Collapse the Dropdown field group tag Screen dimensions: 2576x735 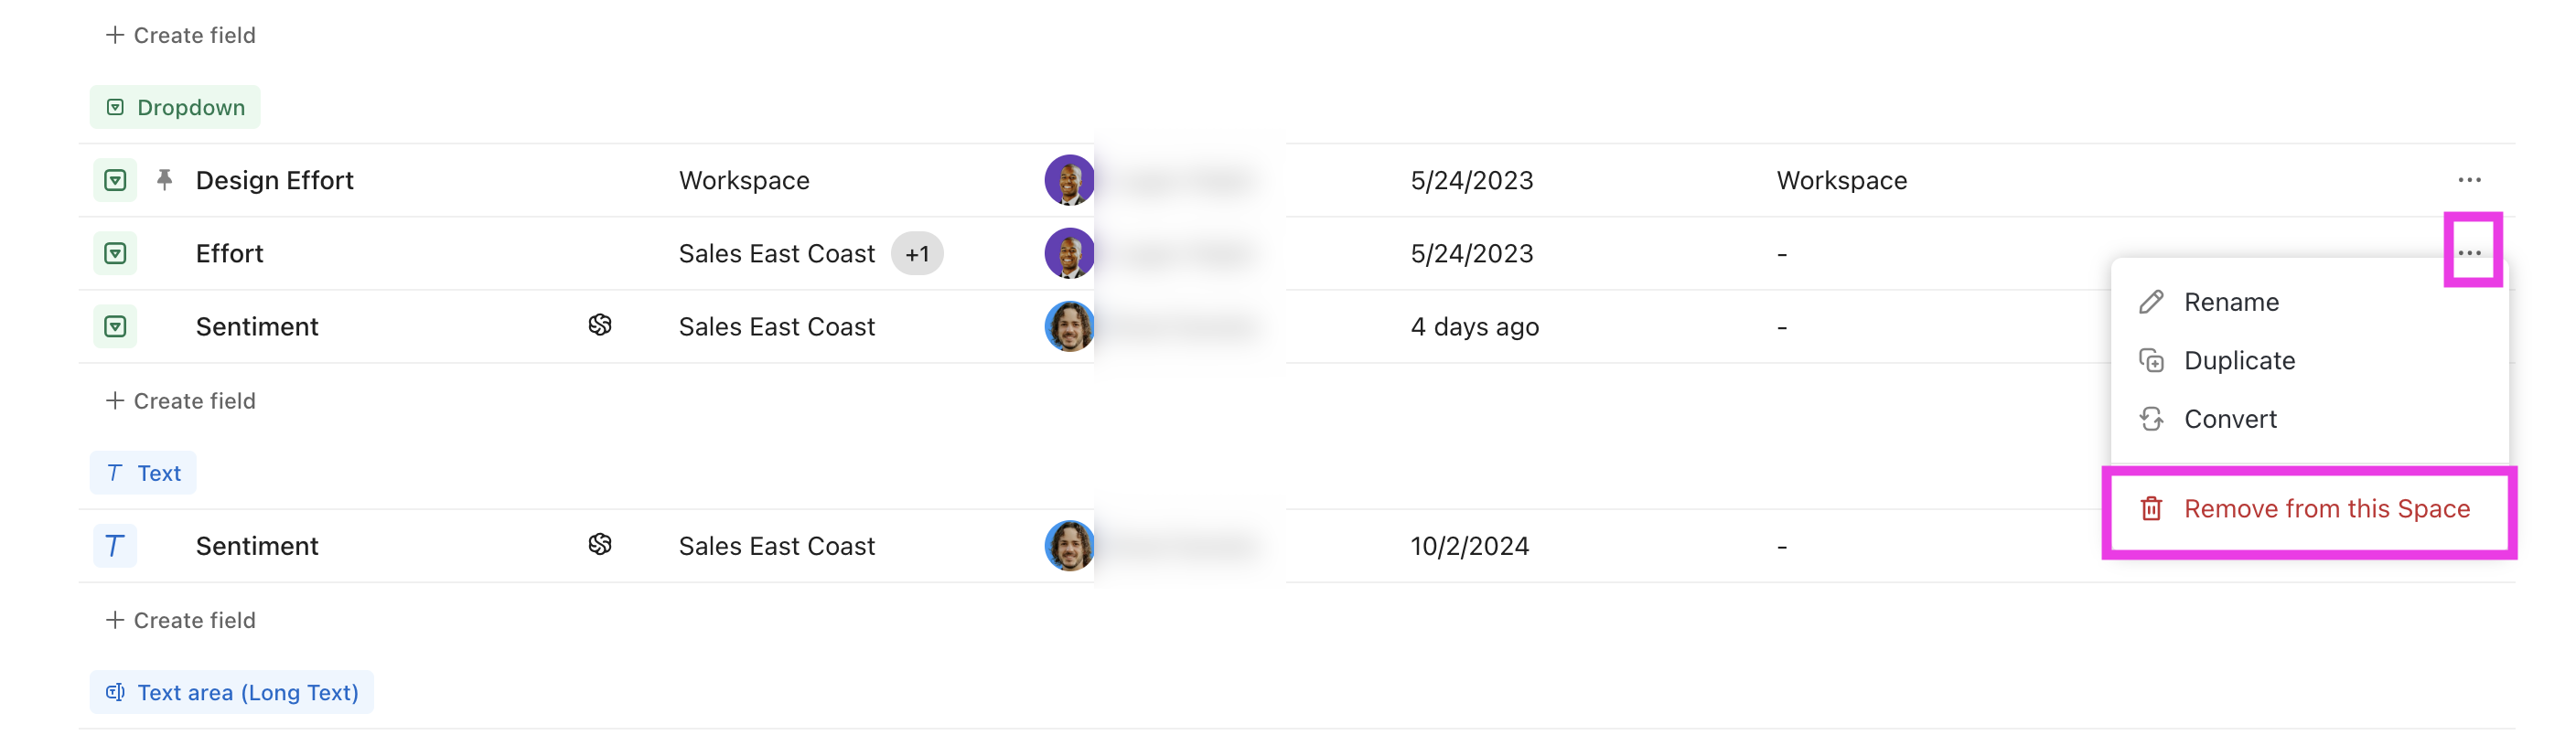click(x=175, y=107)
